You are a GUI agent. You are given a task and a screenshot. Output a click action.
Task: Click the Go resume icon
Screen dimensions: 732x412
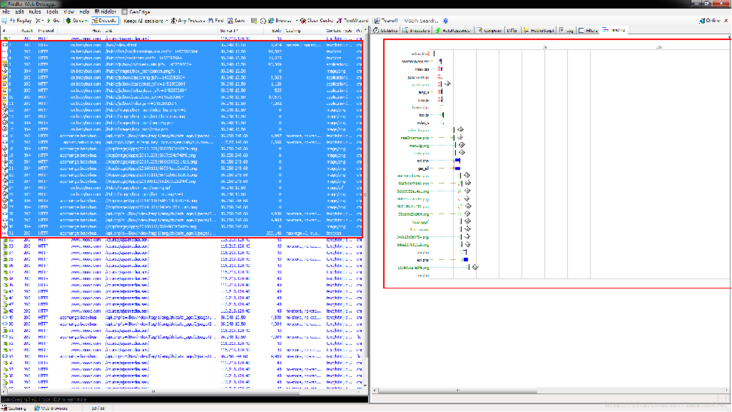click(x=53, y=20)
